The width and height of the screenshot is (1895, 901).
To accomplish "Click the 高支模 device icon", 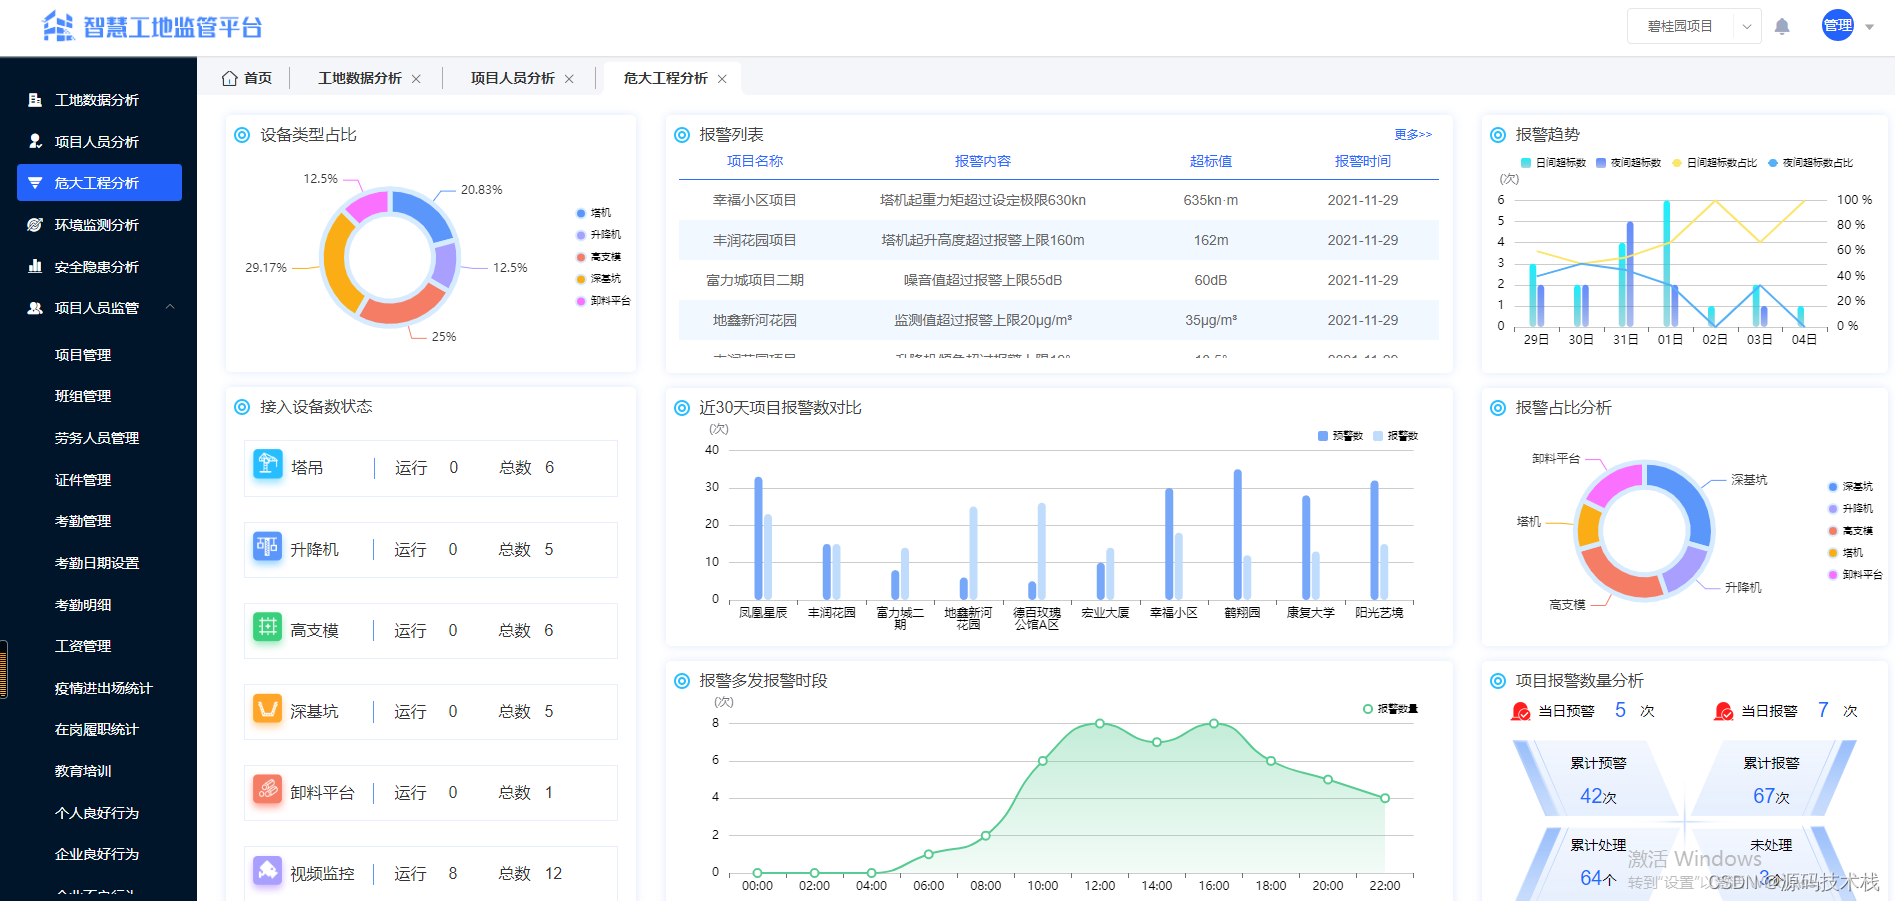I will coord(268,627).
